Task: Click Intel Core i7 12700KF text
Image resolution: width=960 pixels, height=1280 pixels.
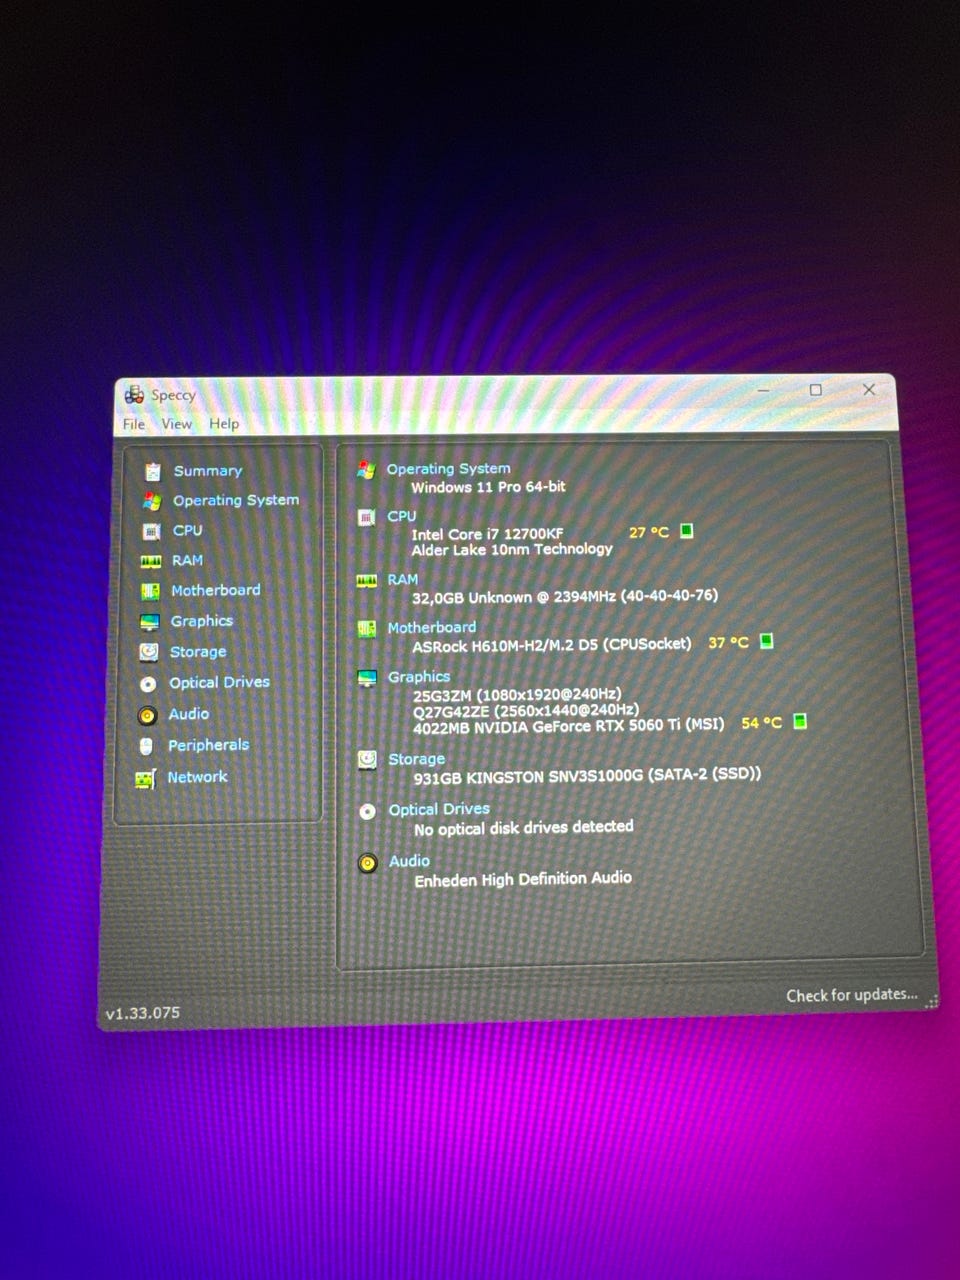Action: pos(487,534)
